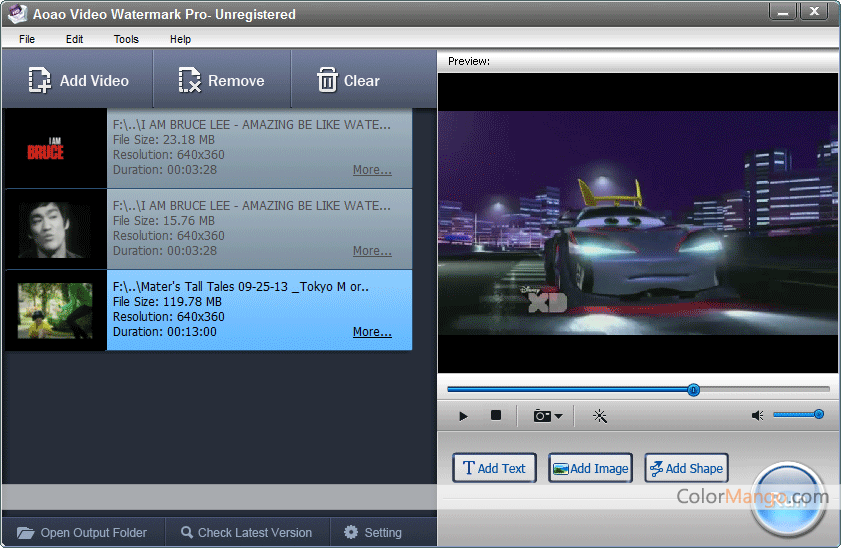
Task: Open the snapshot camera dropdown
Action: coord(548,416)
